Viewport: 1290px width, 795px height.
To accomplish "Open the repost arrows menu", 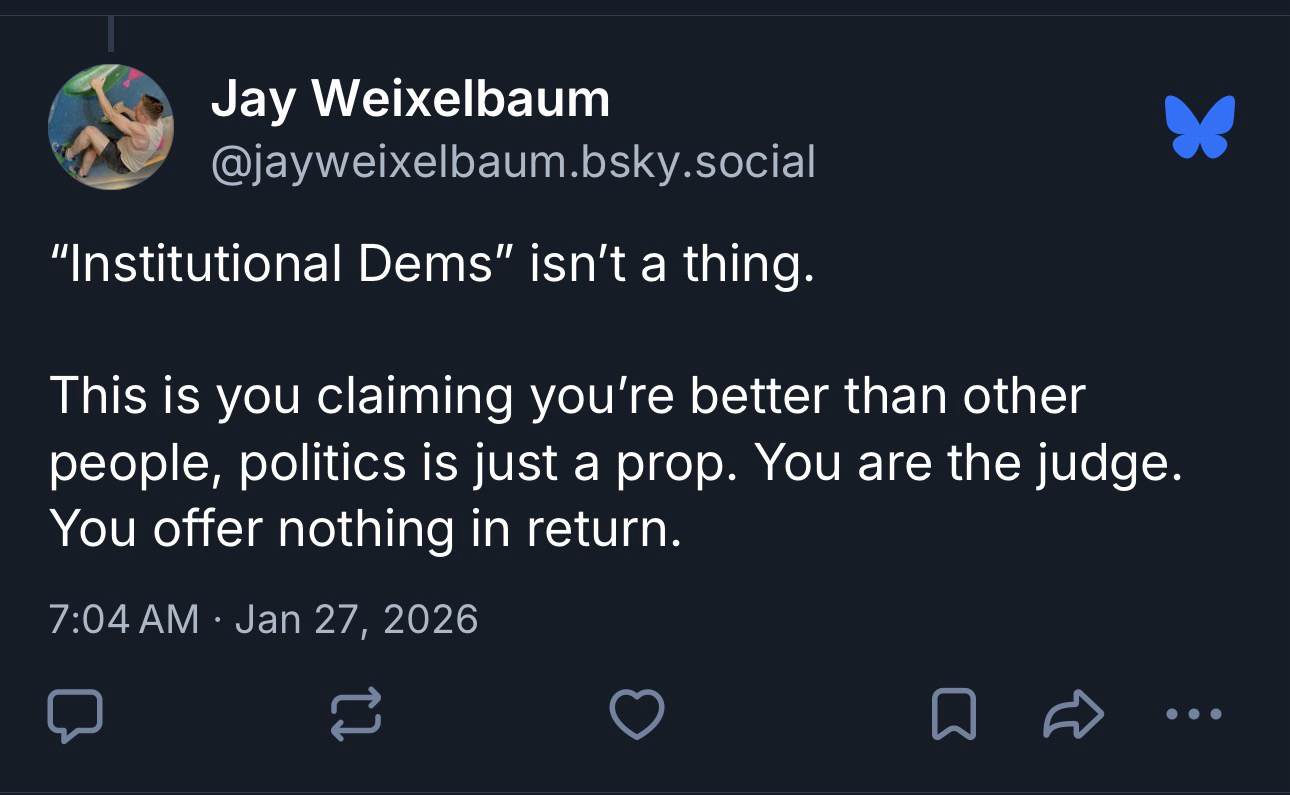I will pyautogui.click(x=355, y=715).
